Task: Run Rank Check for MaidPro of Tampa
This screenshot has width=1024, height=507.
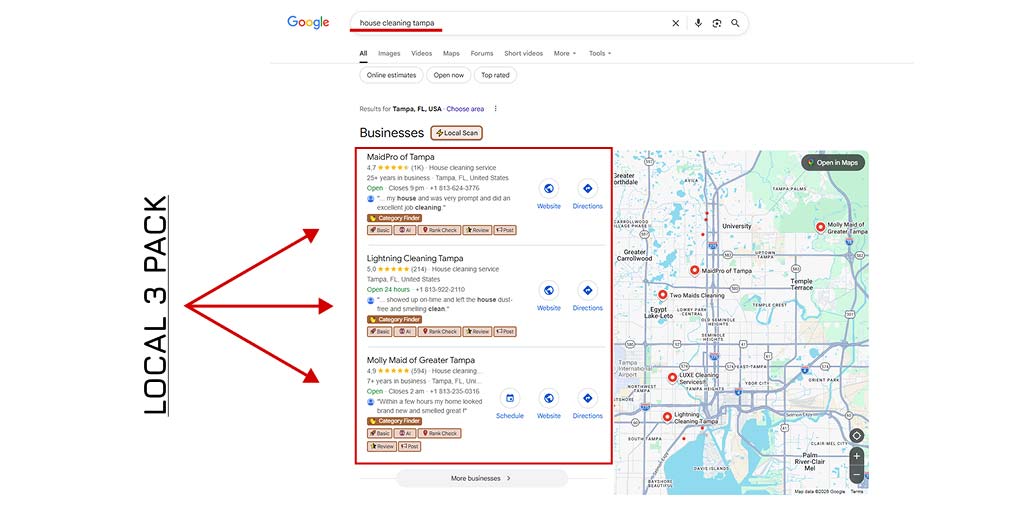Action: (x=439, y=230)
